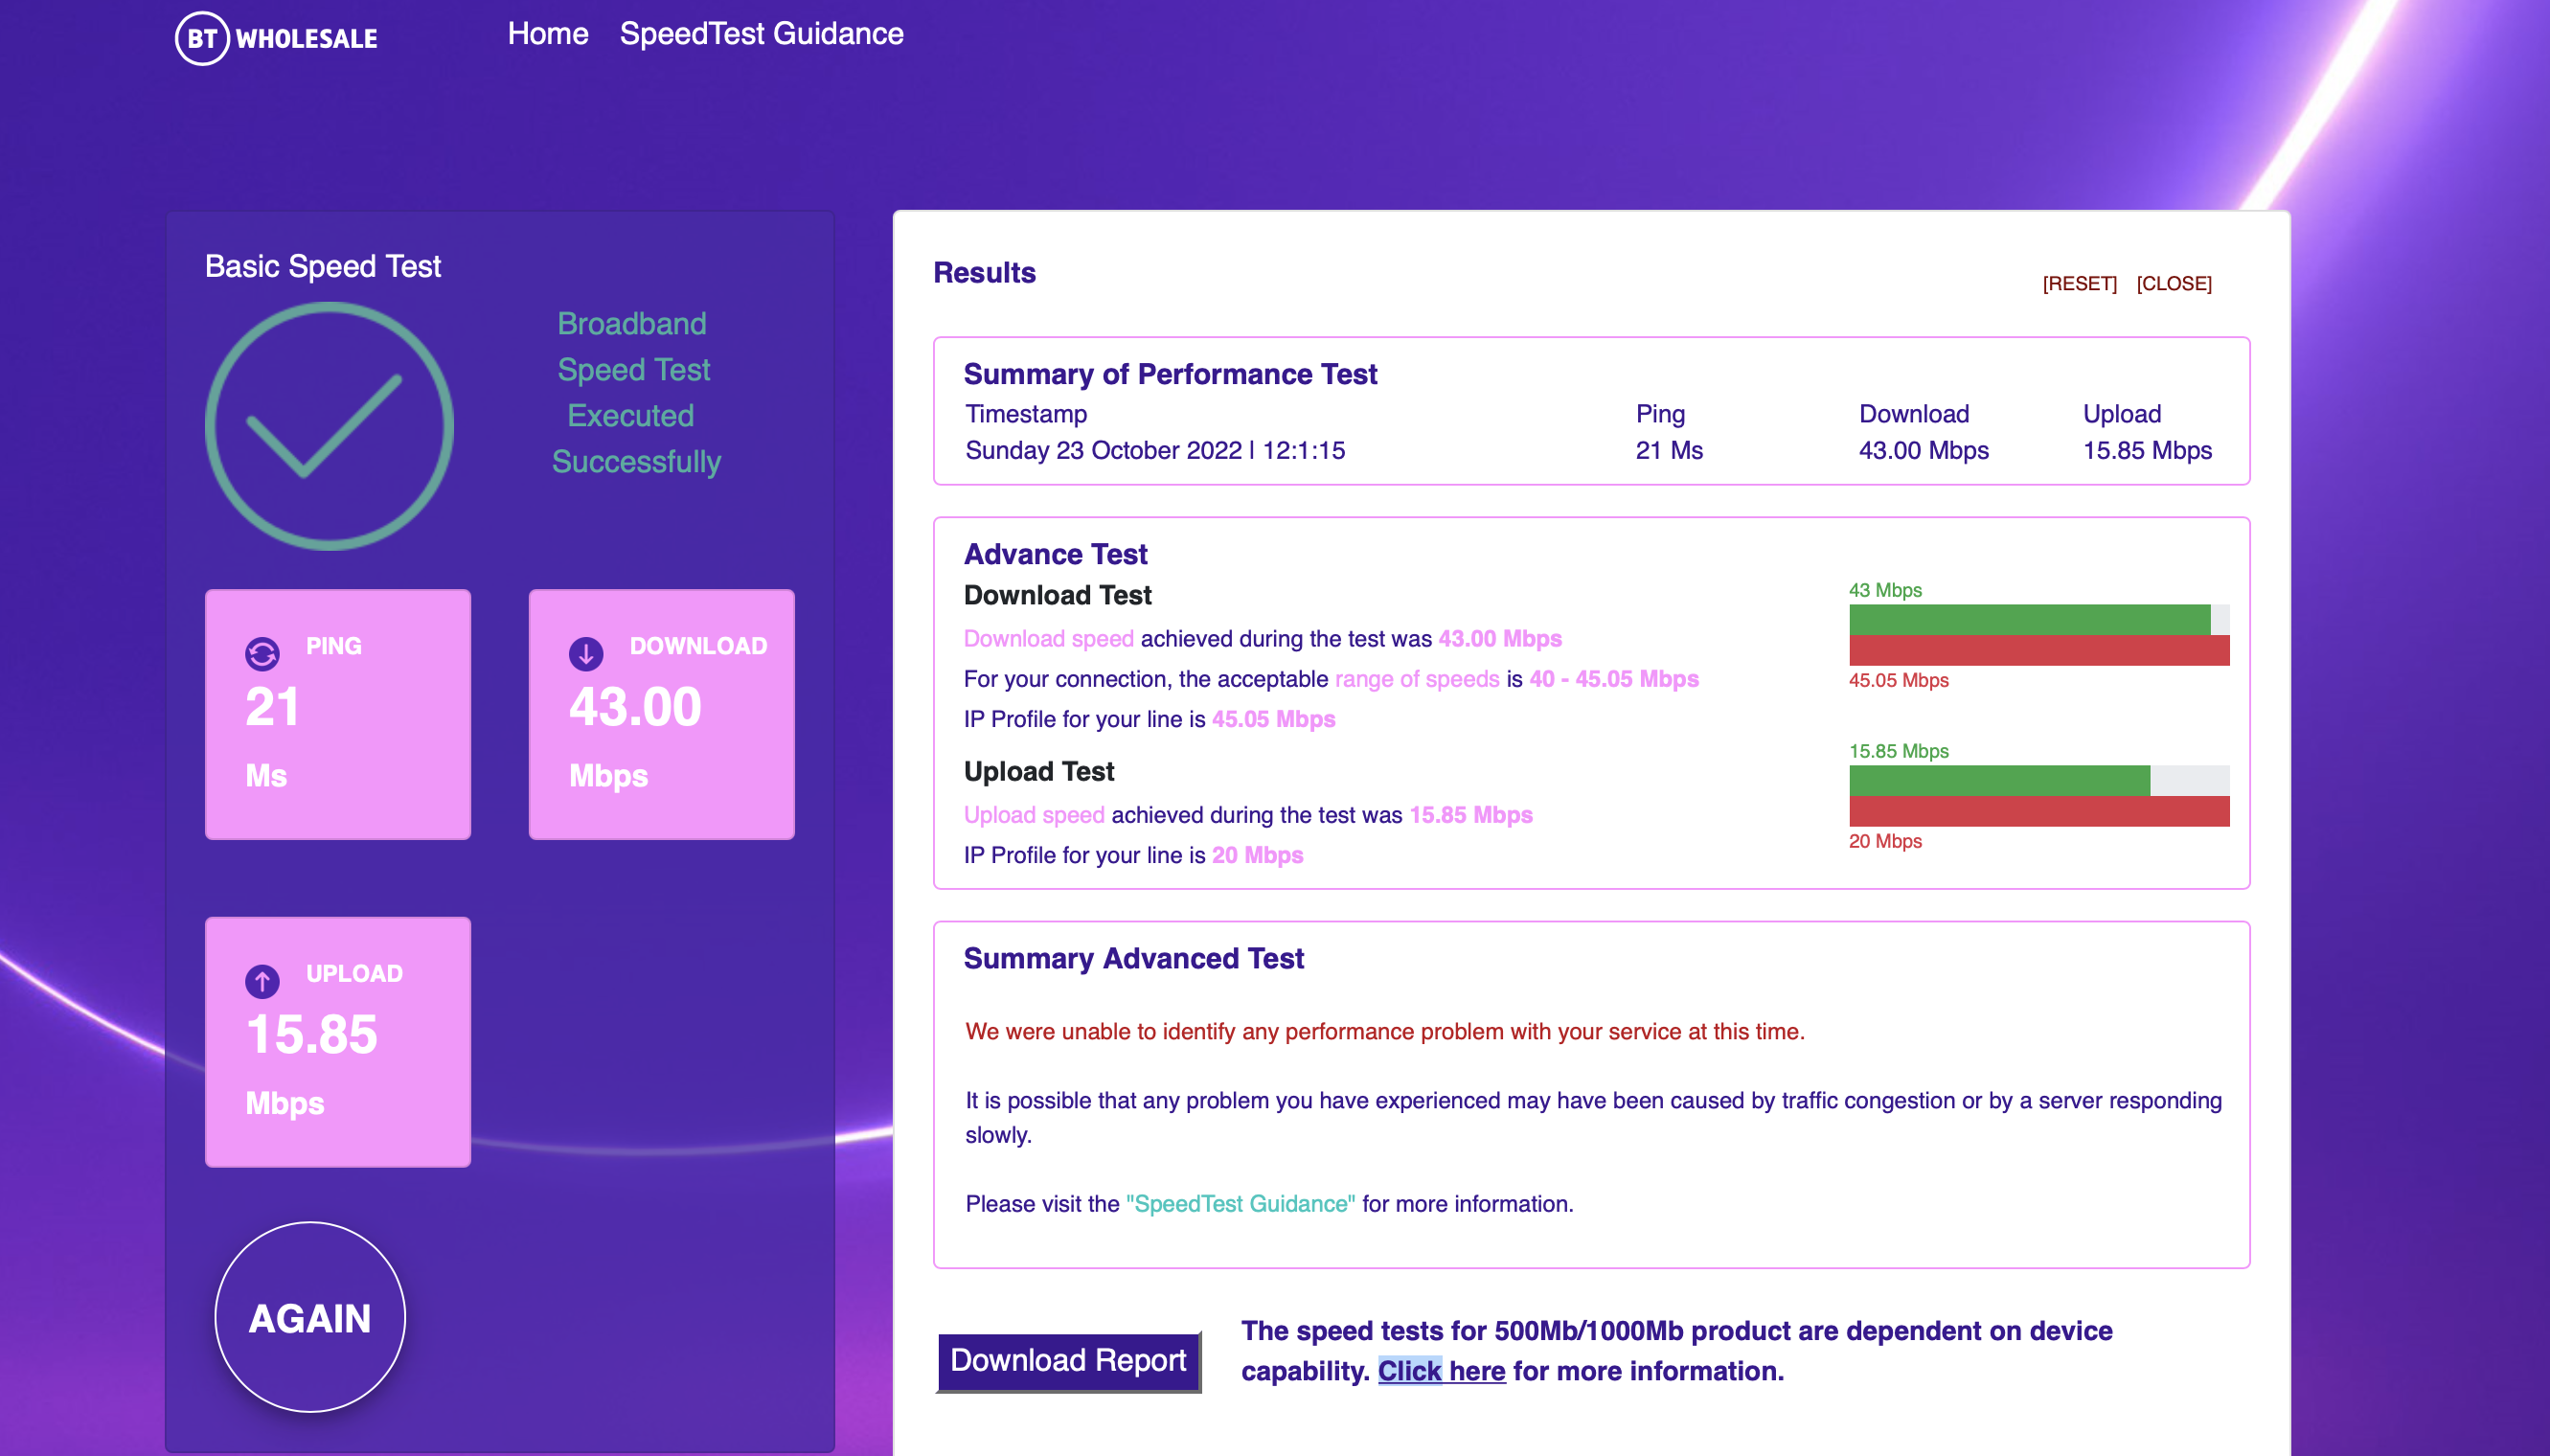
Task: Select the PING 21 Ms result tile
Action: (x=337, y=714)
